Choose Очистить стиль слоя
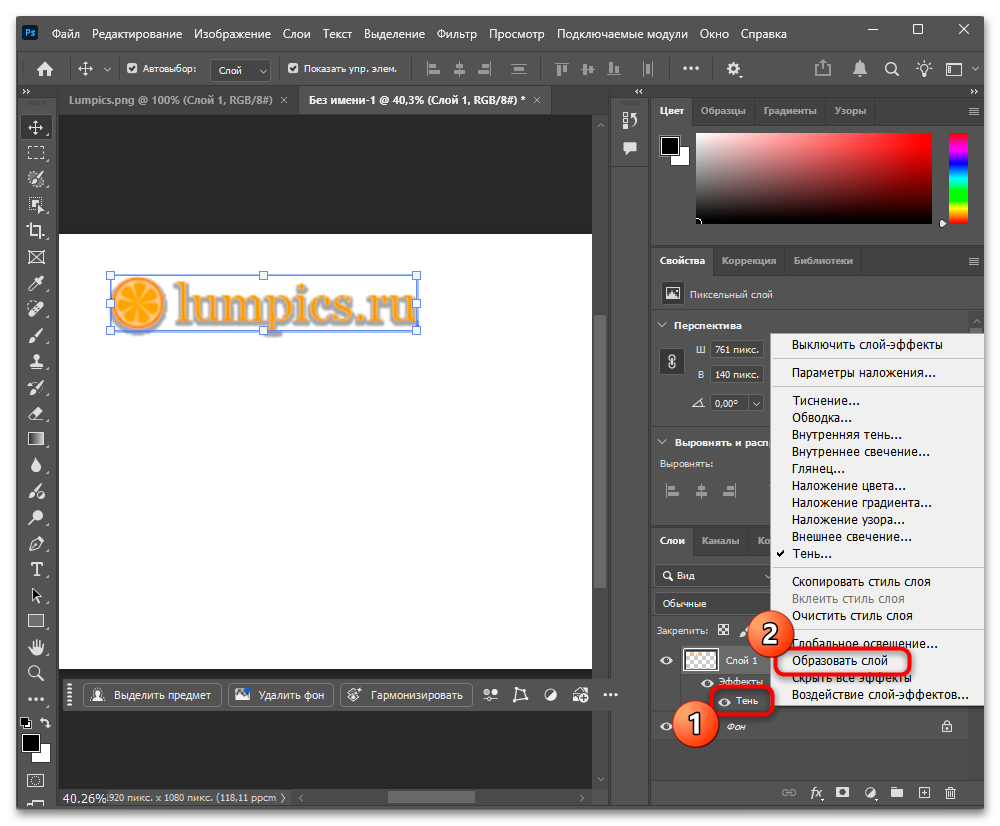Screen dimensions: 1000x826 852,616
